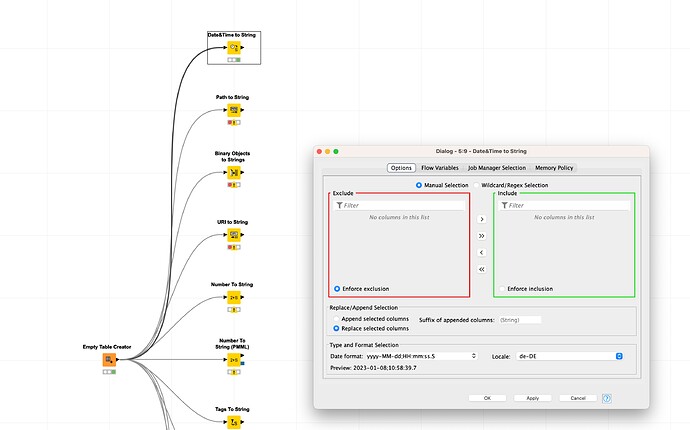The height and width of the screenshot is (430, 690).
Task: Click the Include list Filter field
Action: pos(565,206)
